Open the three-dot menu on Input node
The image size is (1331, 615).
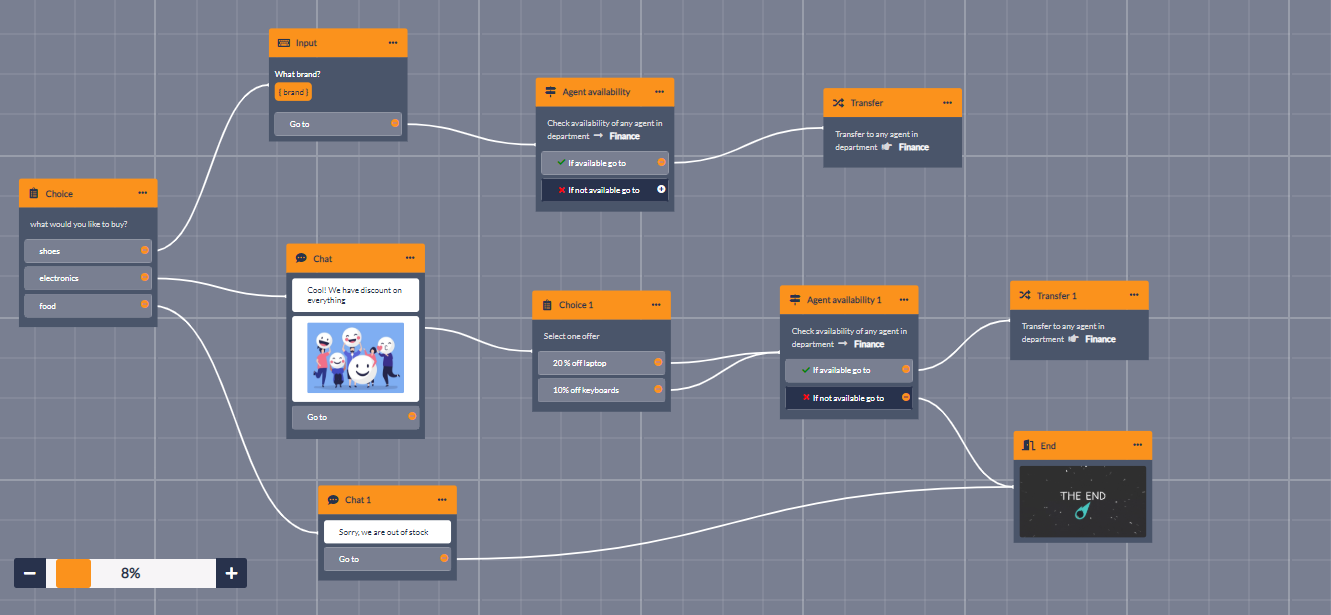pyautogui.click(x=393, y=43)
